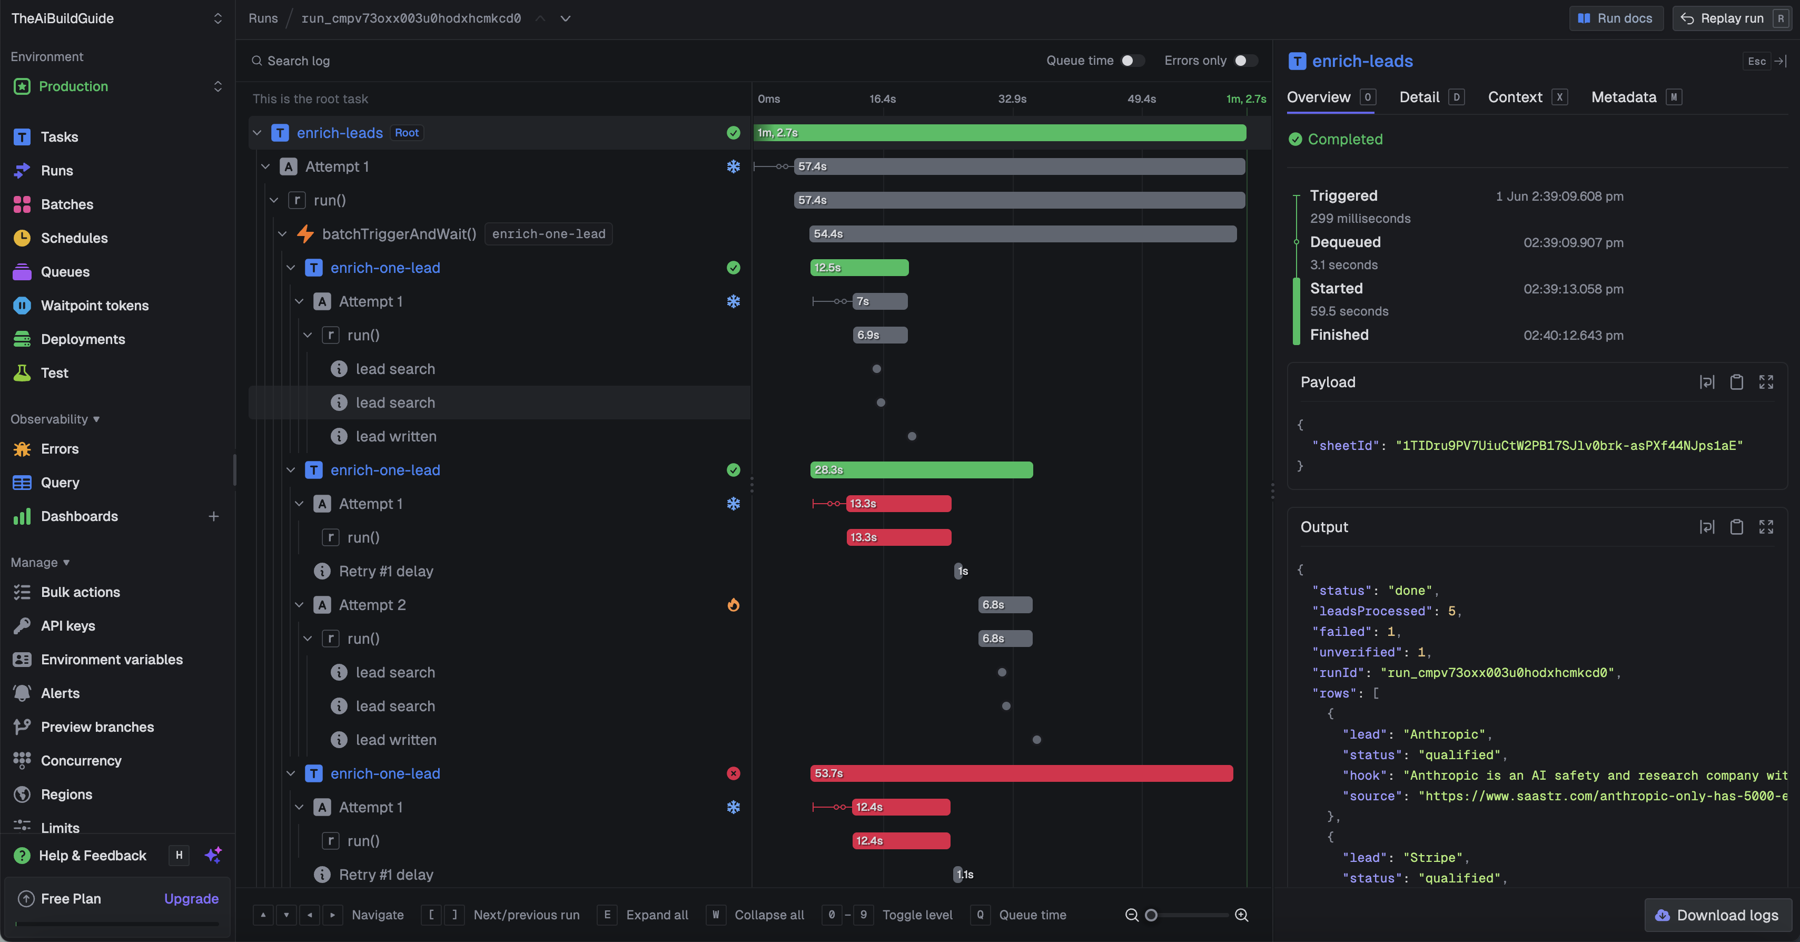Click the Replay run button
Screen dimensions: 1800x942
[x=1732, y=18]
